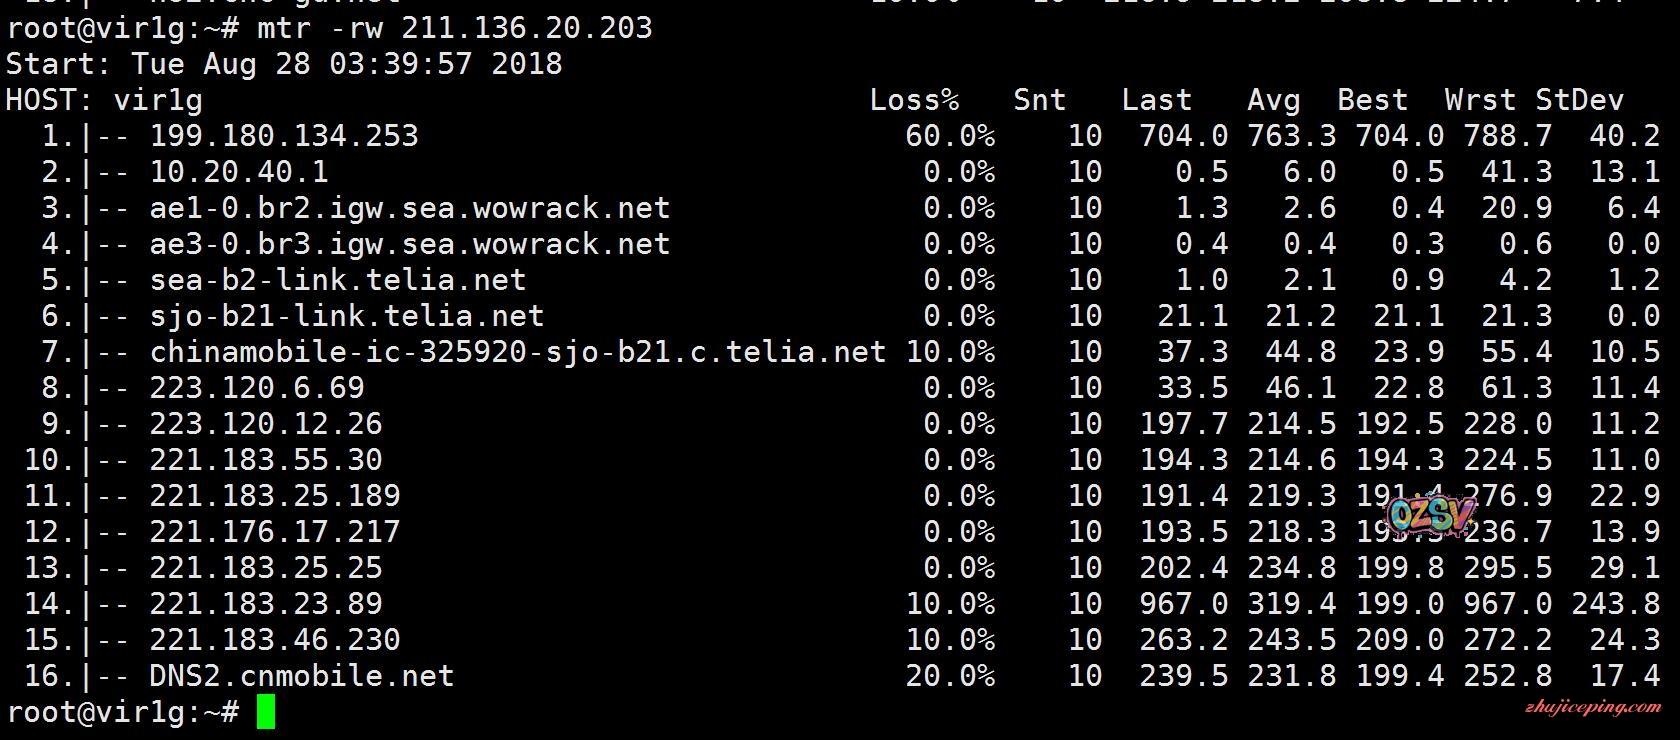Click the green terminal cursor block
The image size is (1680, 740).
265,712
